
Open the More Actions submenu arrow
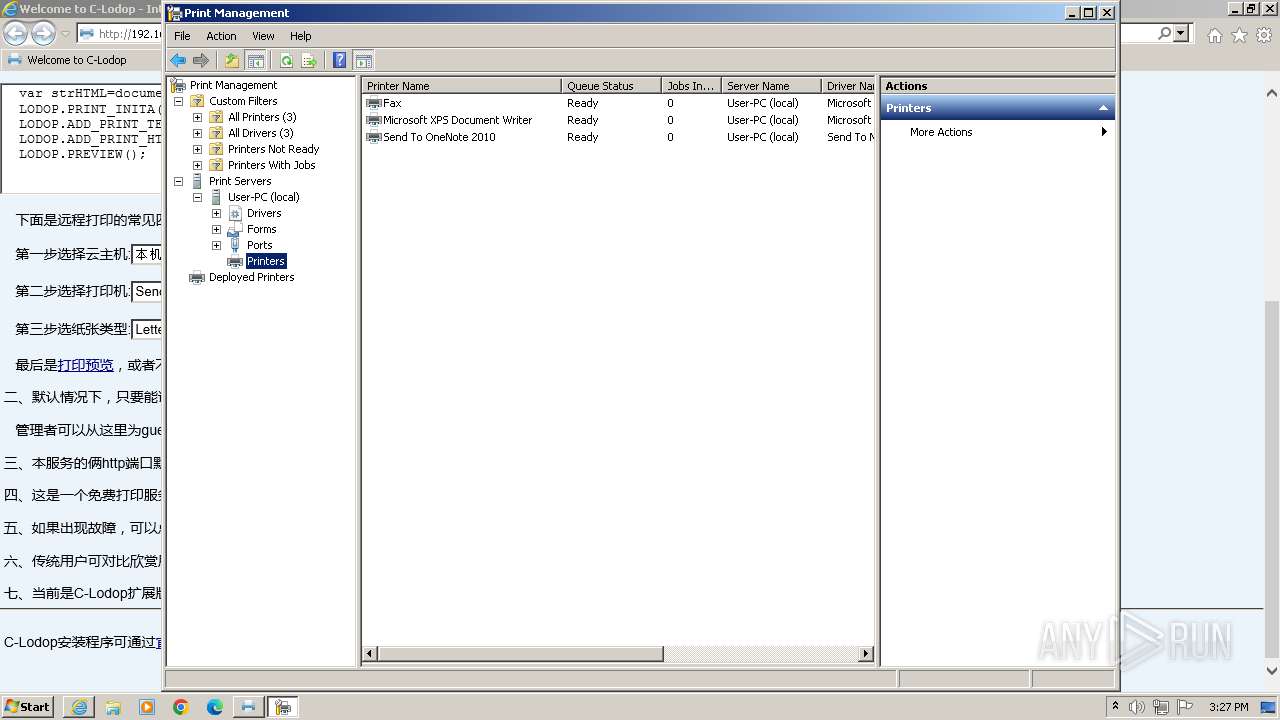click(x=1104, y=132)
